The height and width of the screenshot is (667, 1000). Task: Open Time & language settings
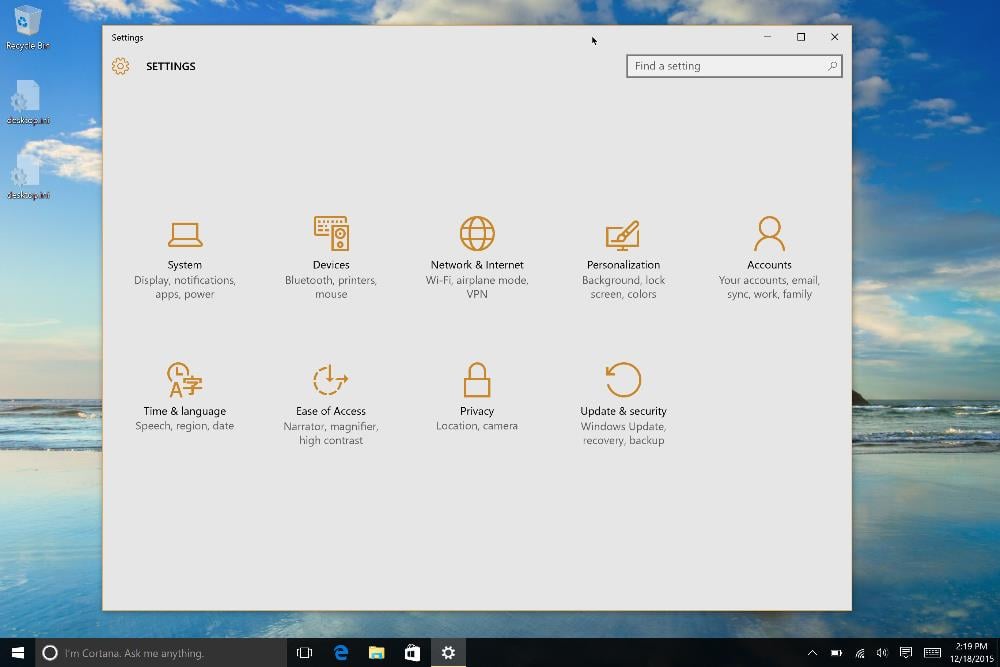click(x=185, y=398)
